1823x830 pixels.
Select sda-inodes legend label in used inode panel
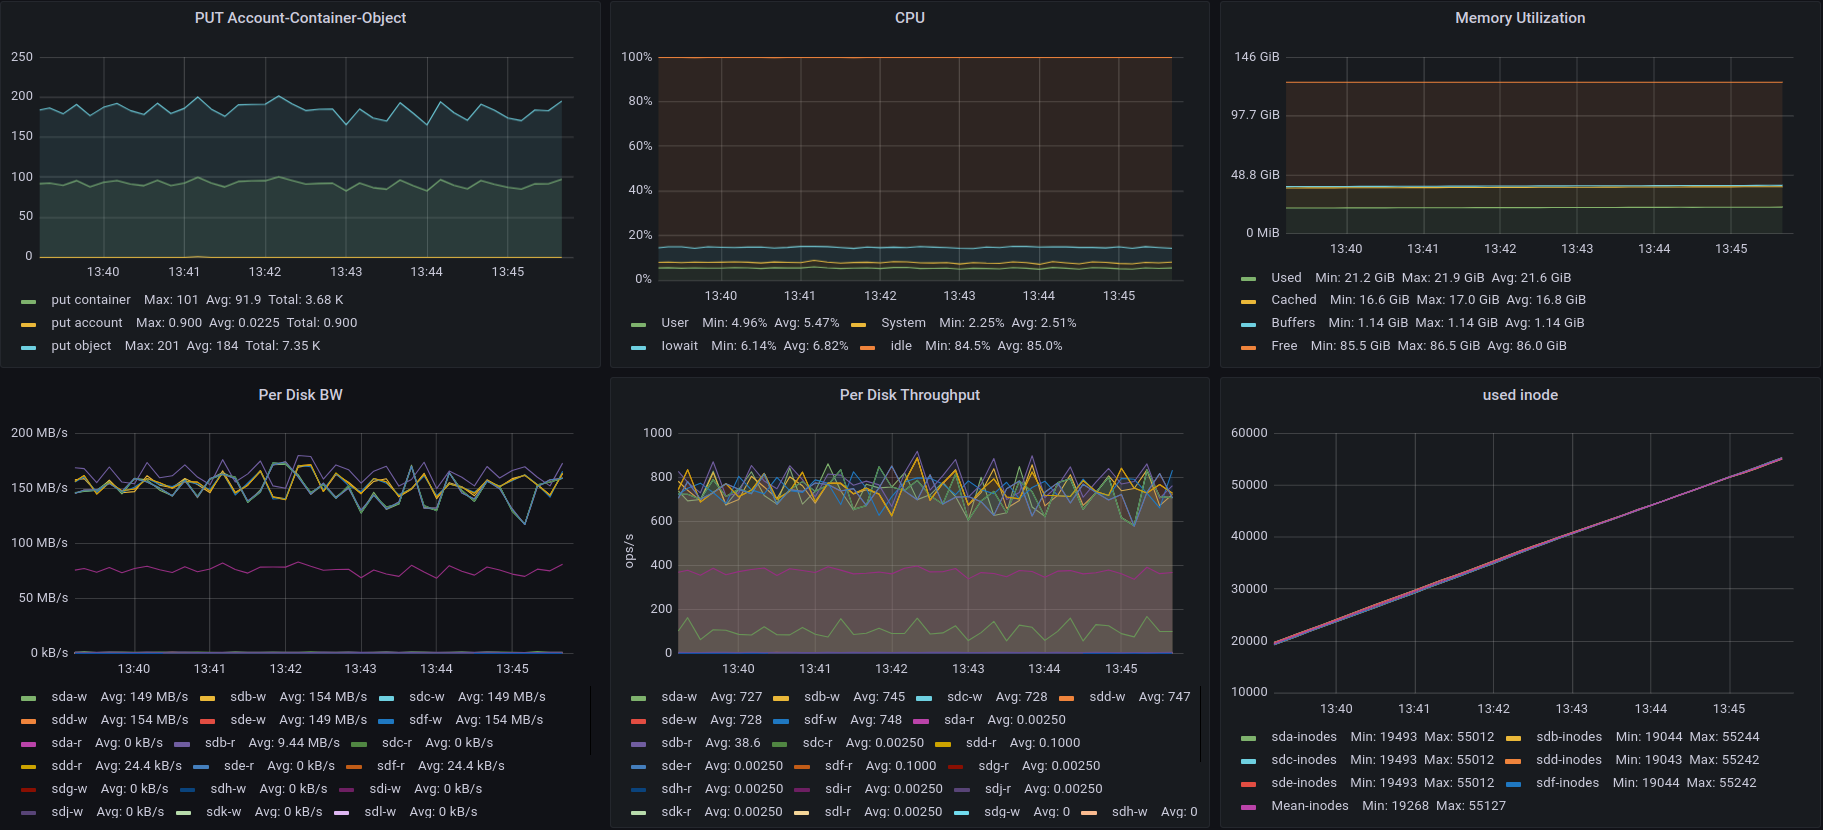[1303, 737]
